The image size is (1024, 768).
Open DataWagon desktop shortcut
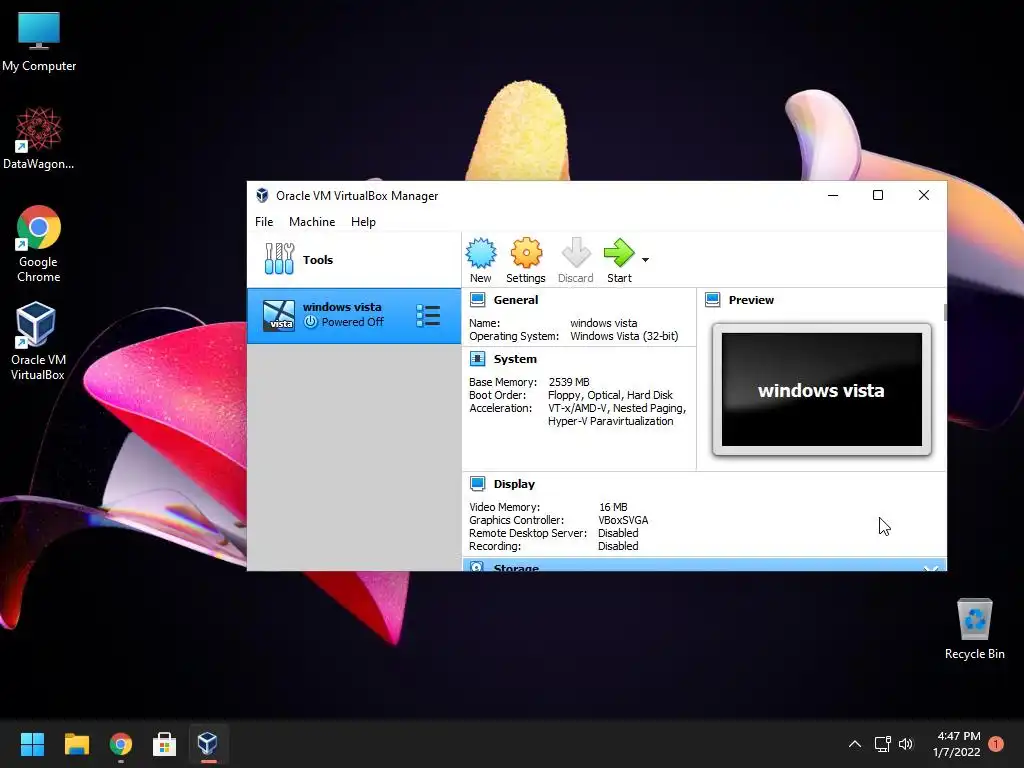[x=39, y=139]
